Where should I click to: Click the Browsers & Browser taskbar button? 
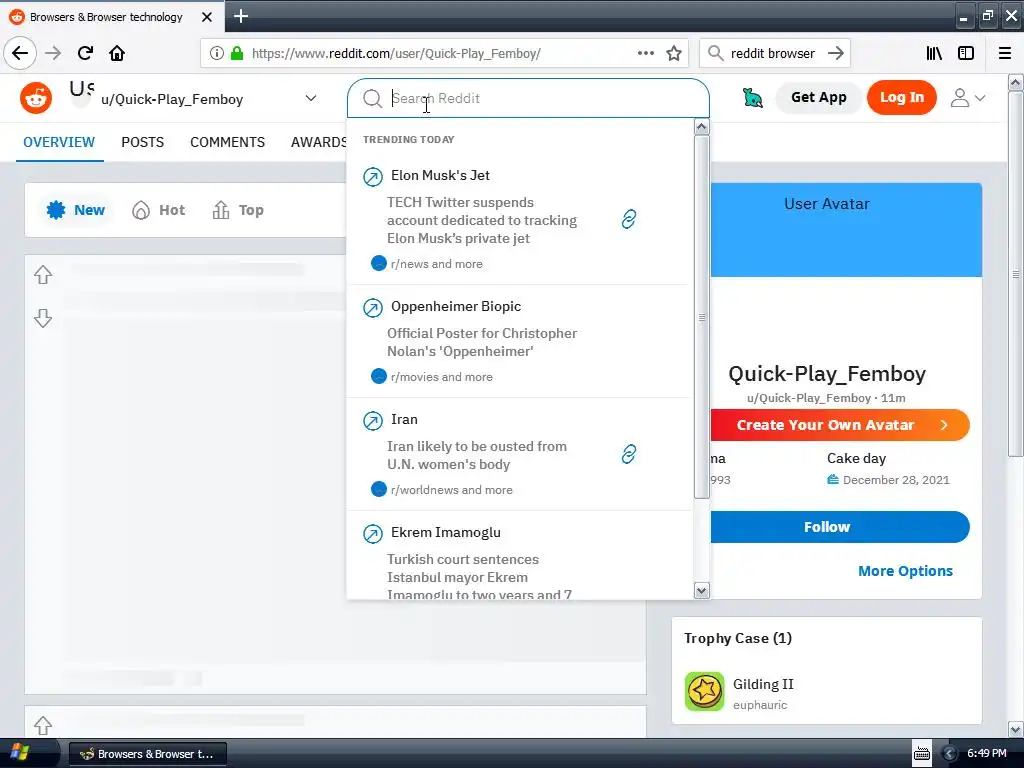(x=148, y=754)
